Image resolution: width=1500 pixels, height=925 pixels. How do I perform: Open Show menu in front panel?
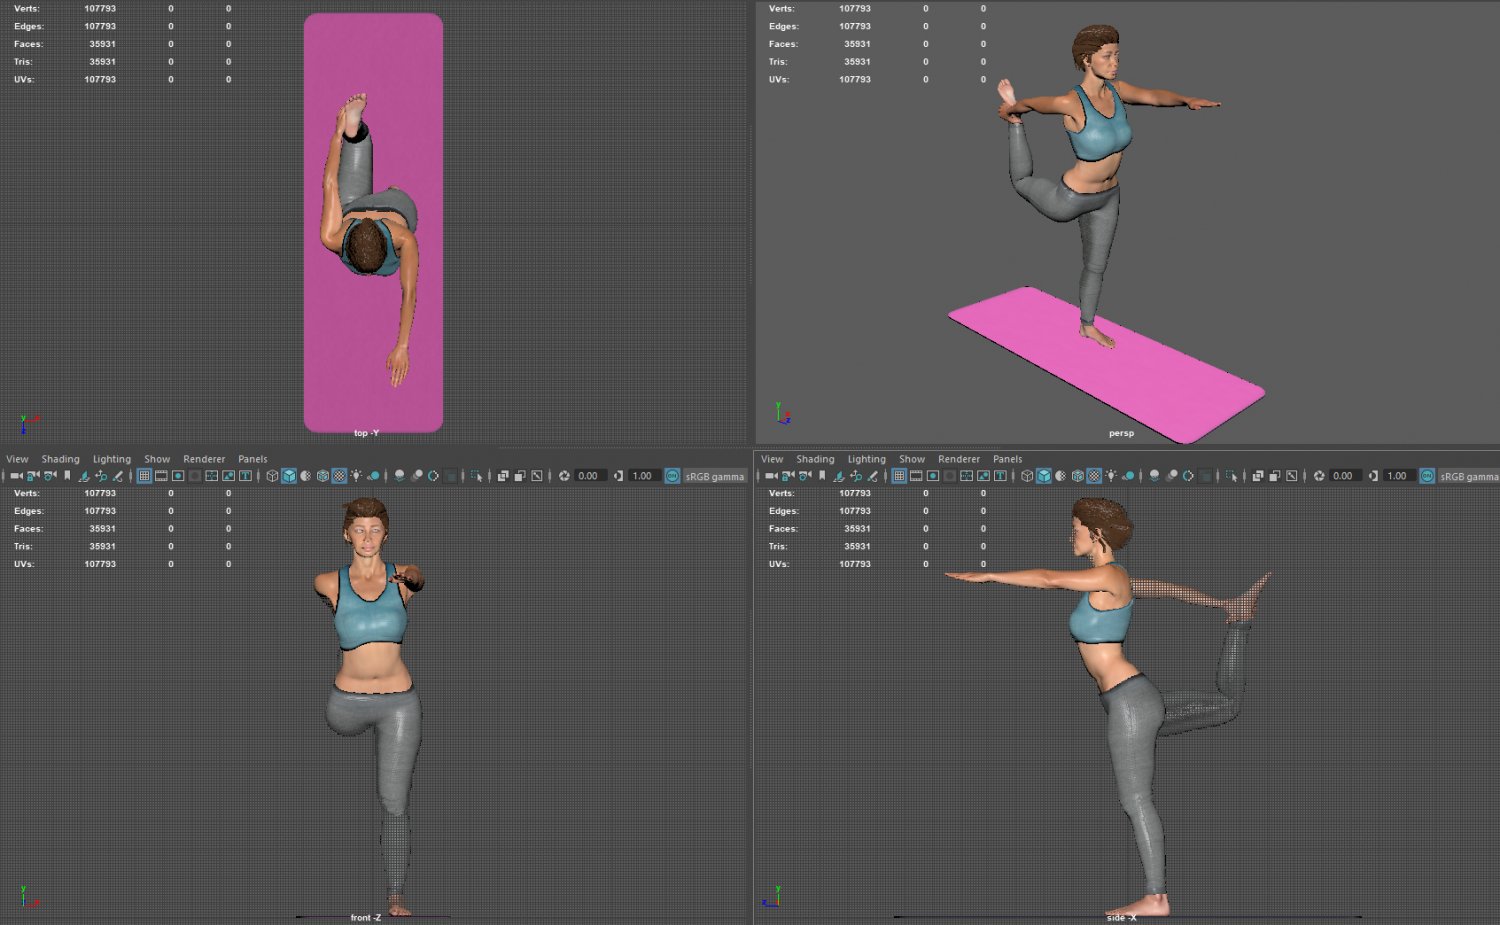(x=157, y=459)
